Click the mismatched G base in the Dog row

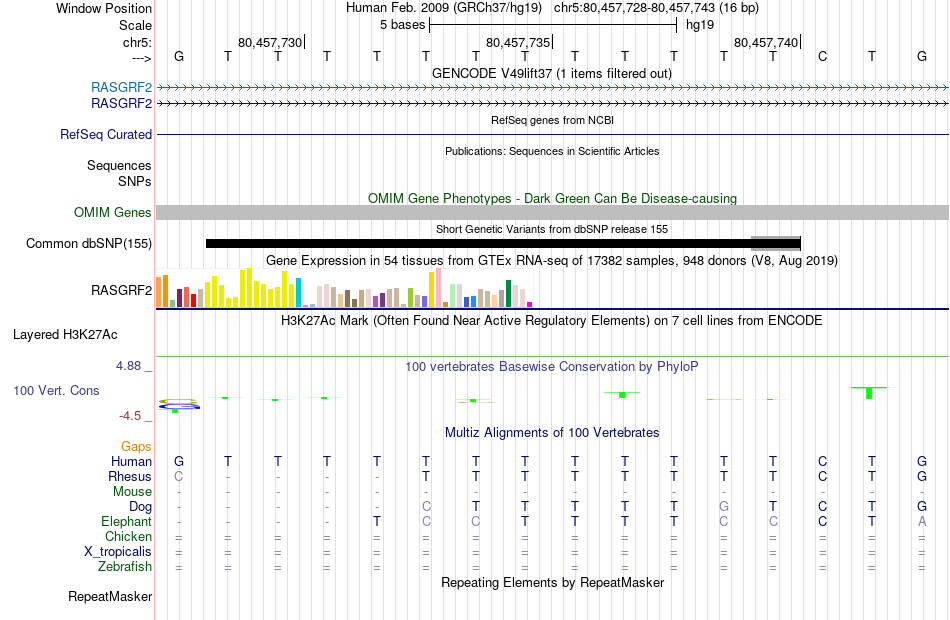[x=723, y=506]
